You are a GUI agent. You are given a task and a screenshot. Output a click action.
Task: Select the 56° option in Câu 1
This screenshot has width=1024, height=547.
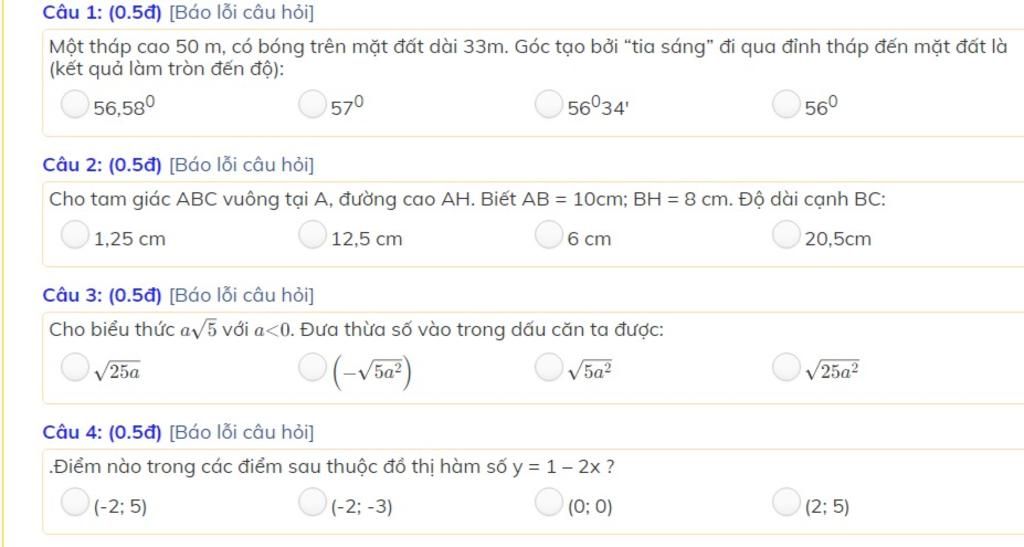coord(786,104)
